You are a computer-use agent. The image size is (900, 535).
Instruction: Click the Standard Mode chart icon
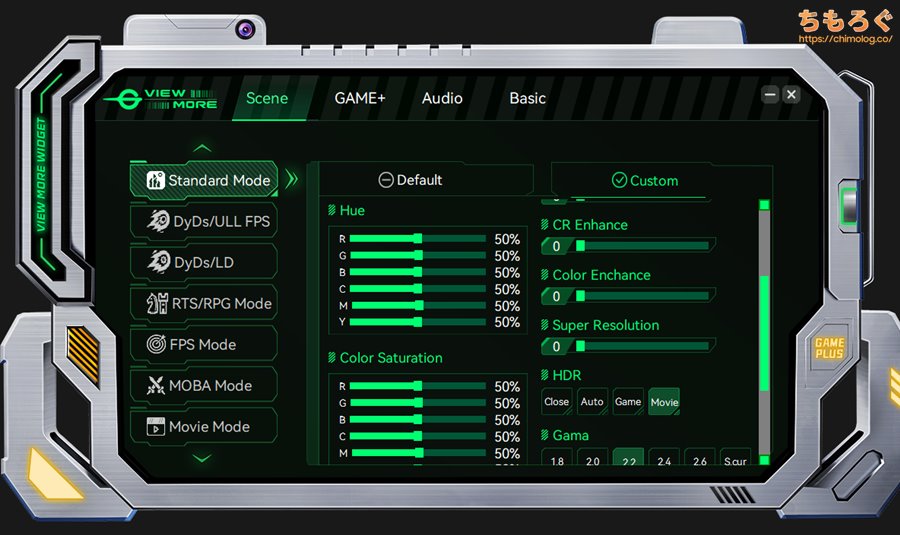click(155, 181)
